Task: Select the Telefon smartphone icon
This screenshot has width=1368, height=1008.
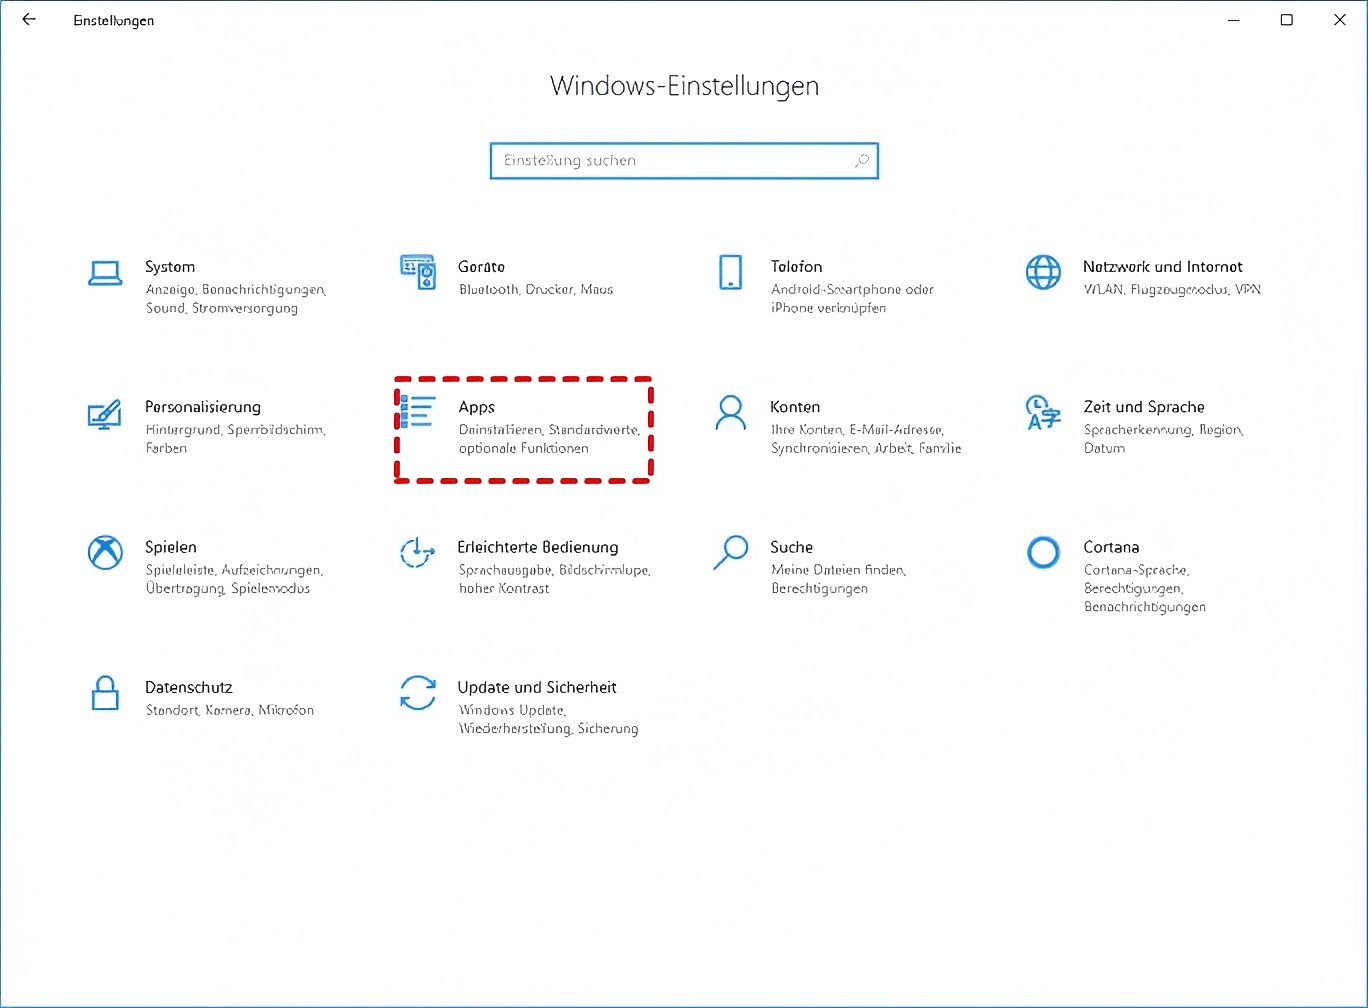Action: 730,272
